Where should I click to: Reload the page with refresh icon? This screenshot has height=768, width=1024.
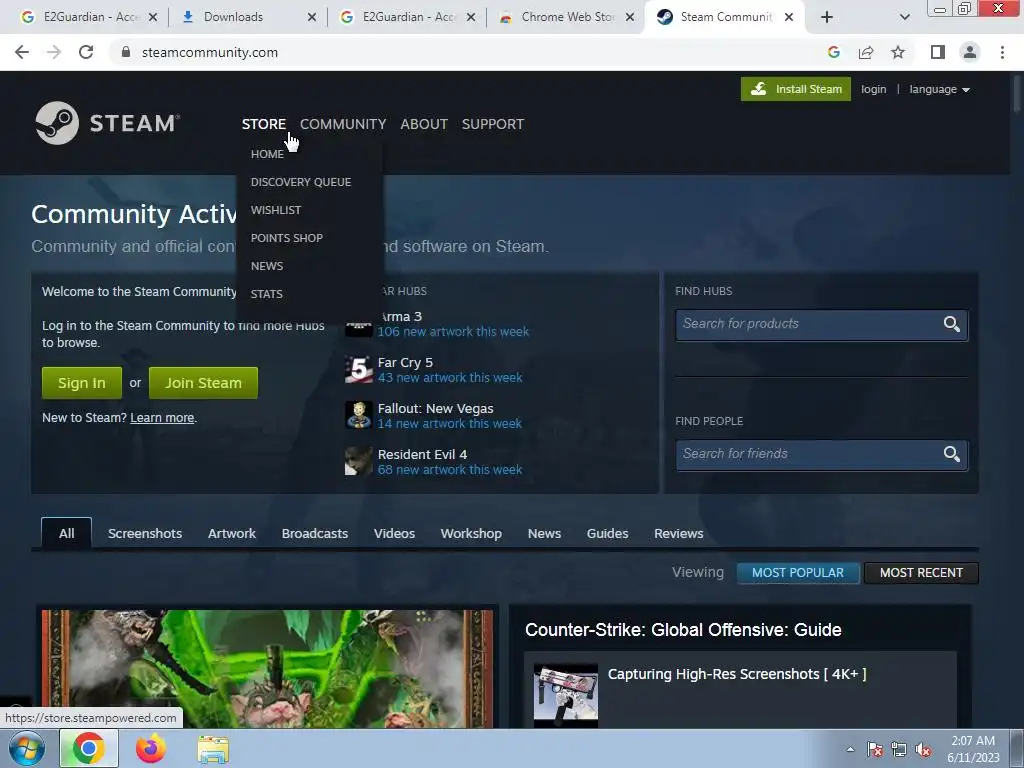(86, 52)
